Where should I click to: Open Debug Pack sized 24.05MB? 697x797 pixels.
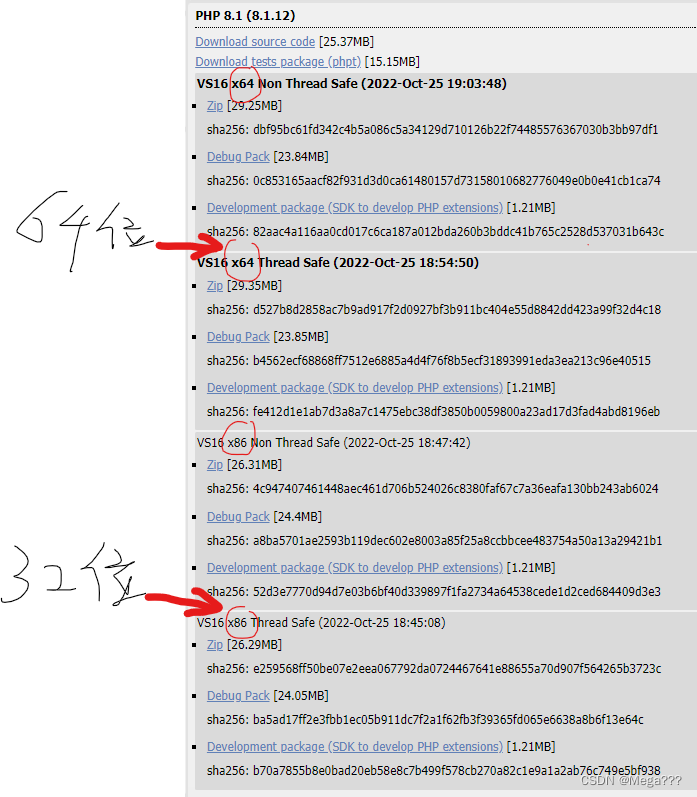tap(238, 695)
